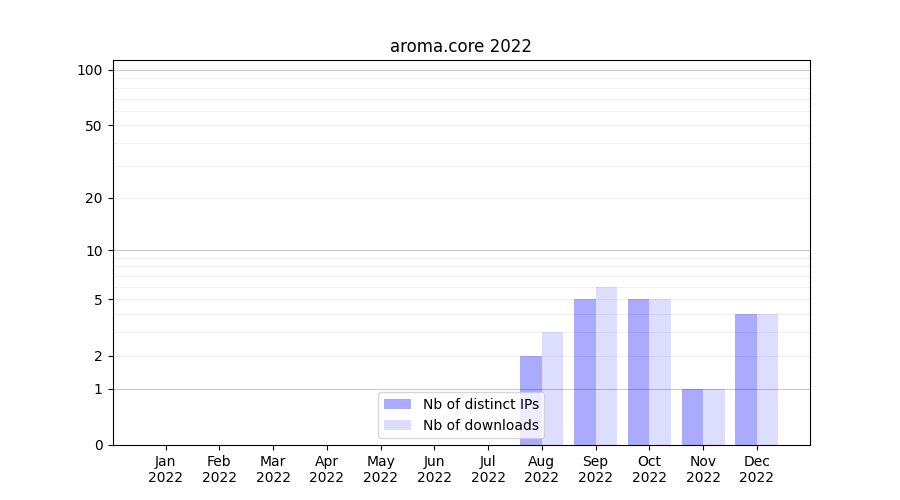Click the 100 y-axis tick label

coord(90,70)
